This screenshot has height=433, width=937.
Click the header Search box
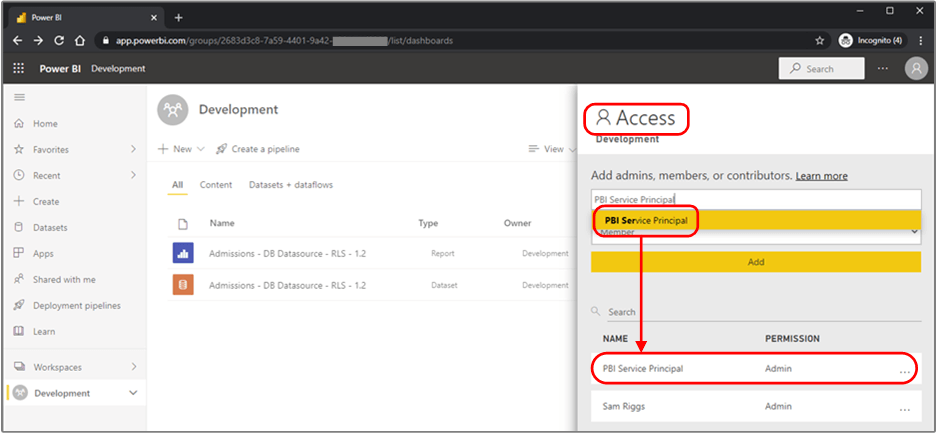coord(822,69)
